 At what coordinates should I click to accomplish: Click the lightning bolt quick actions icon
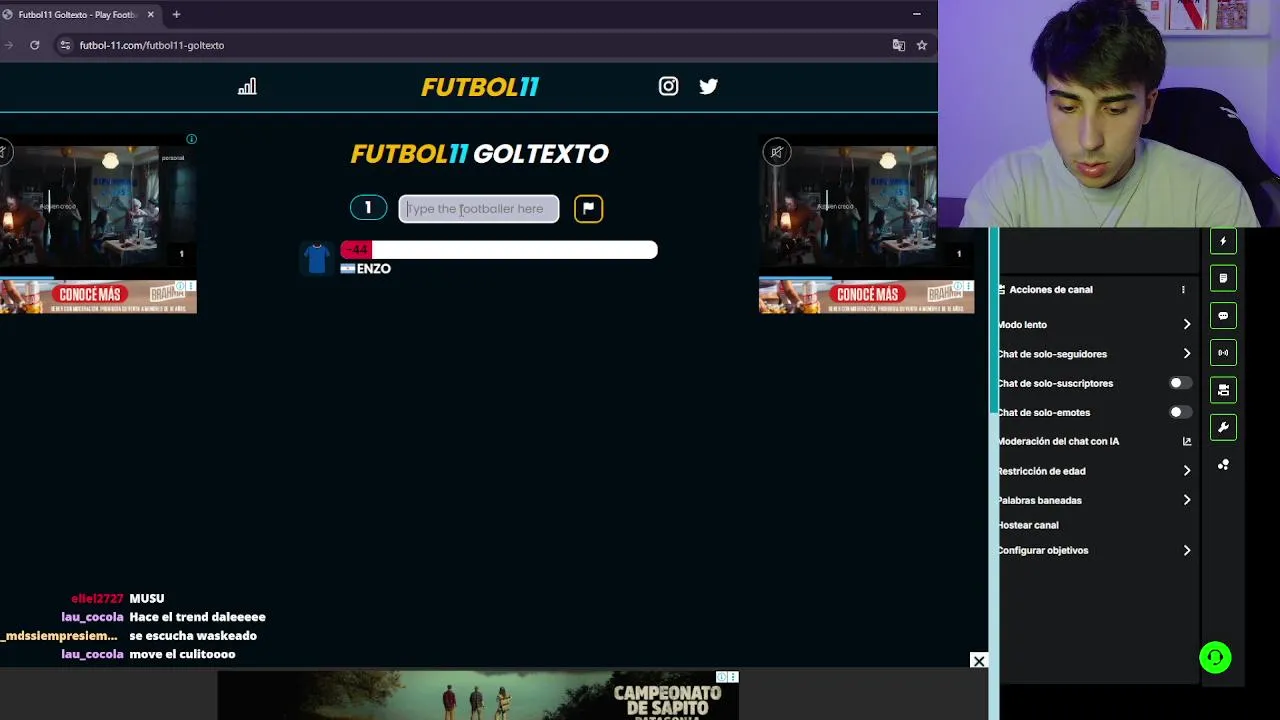click(x=1223, y=241)
